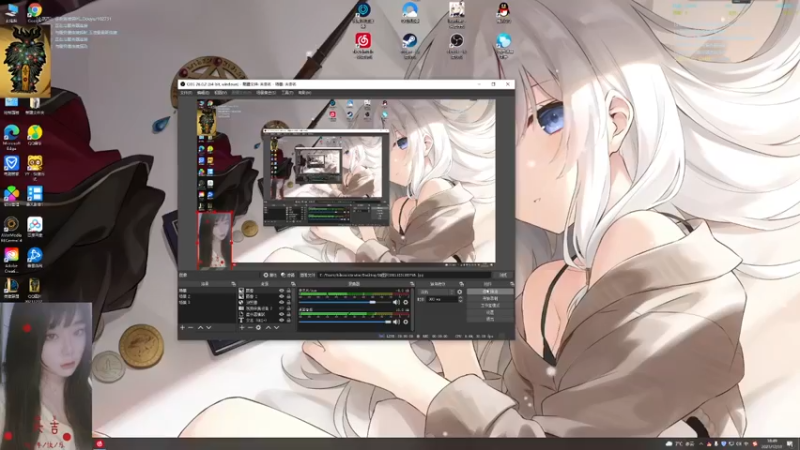Open the Help menu in OBS
Viewport: 800px width, 450px height.
point(305,93)
